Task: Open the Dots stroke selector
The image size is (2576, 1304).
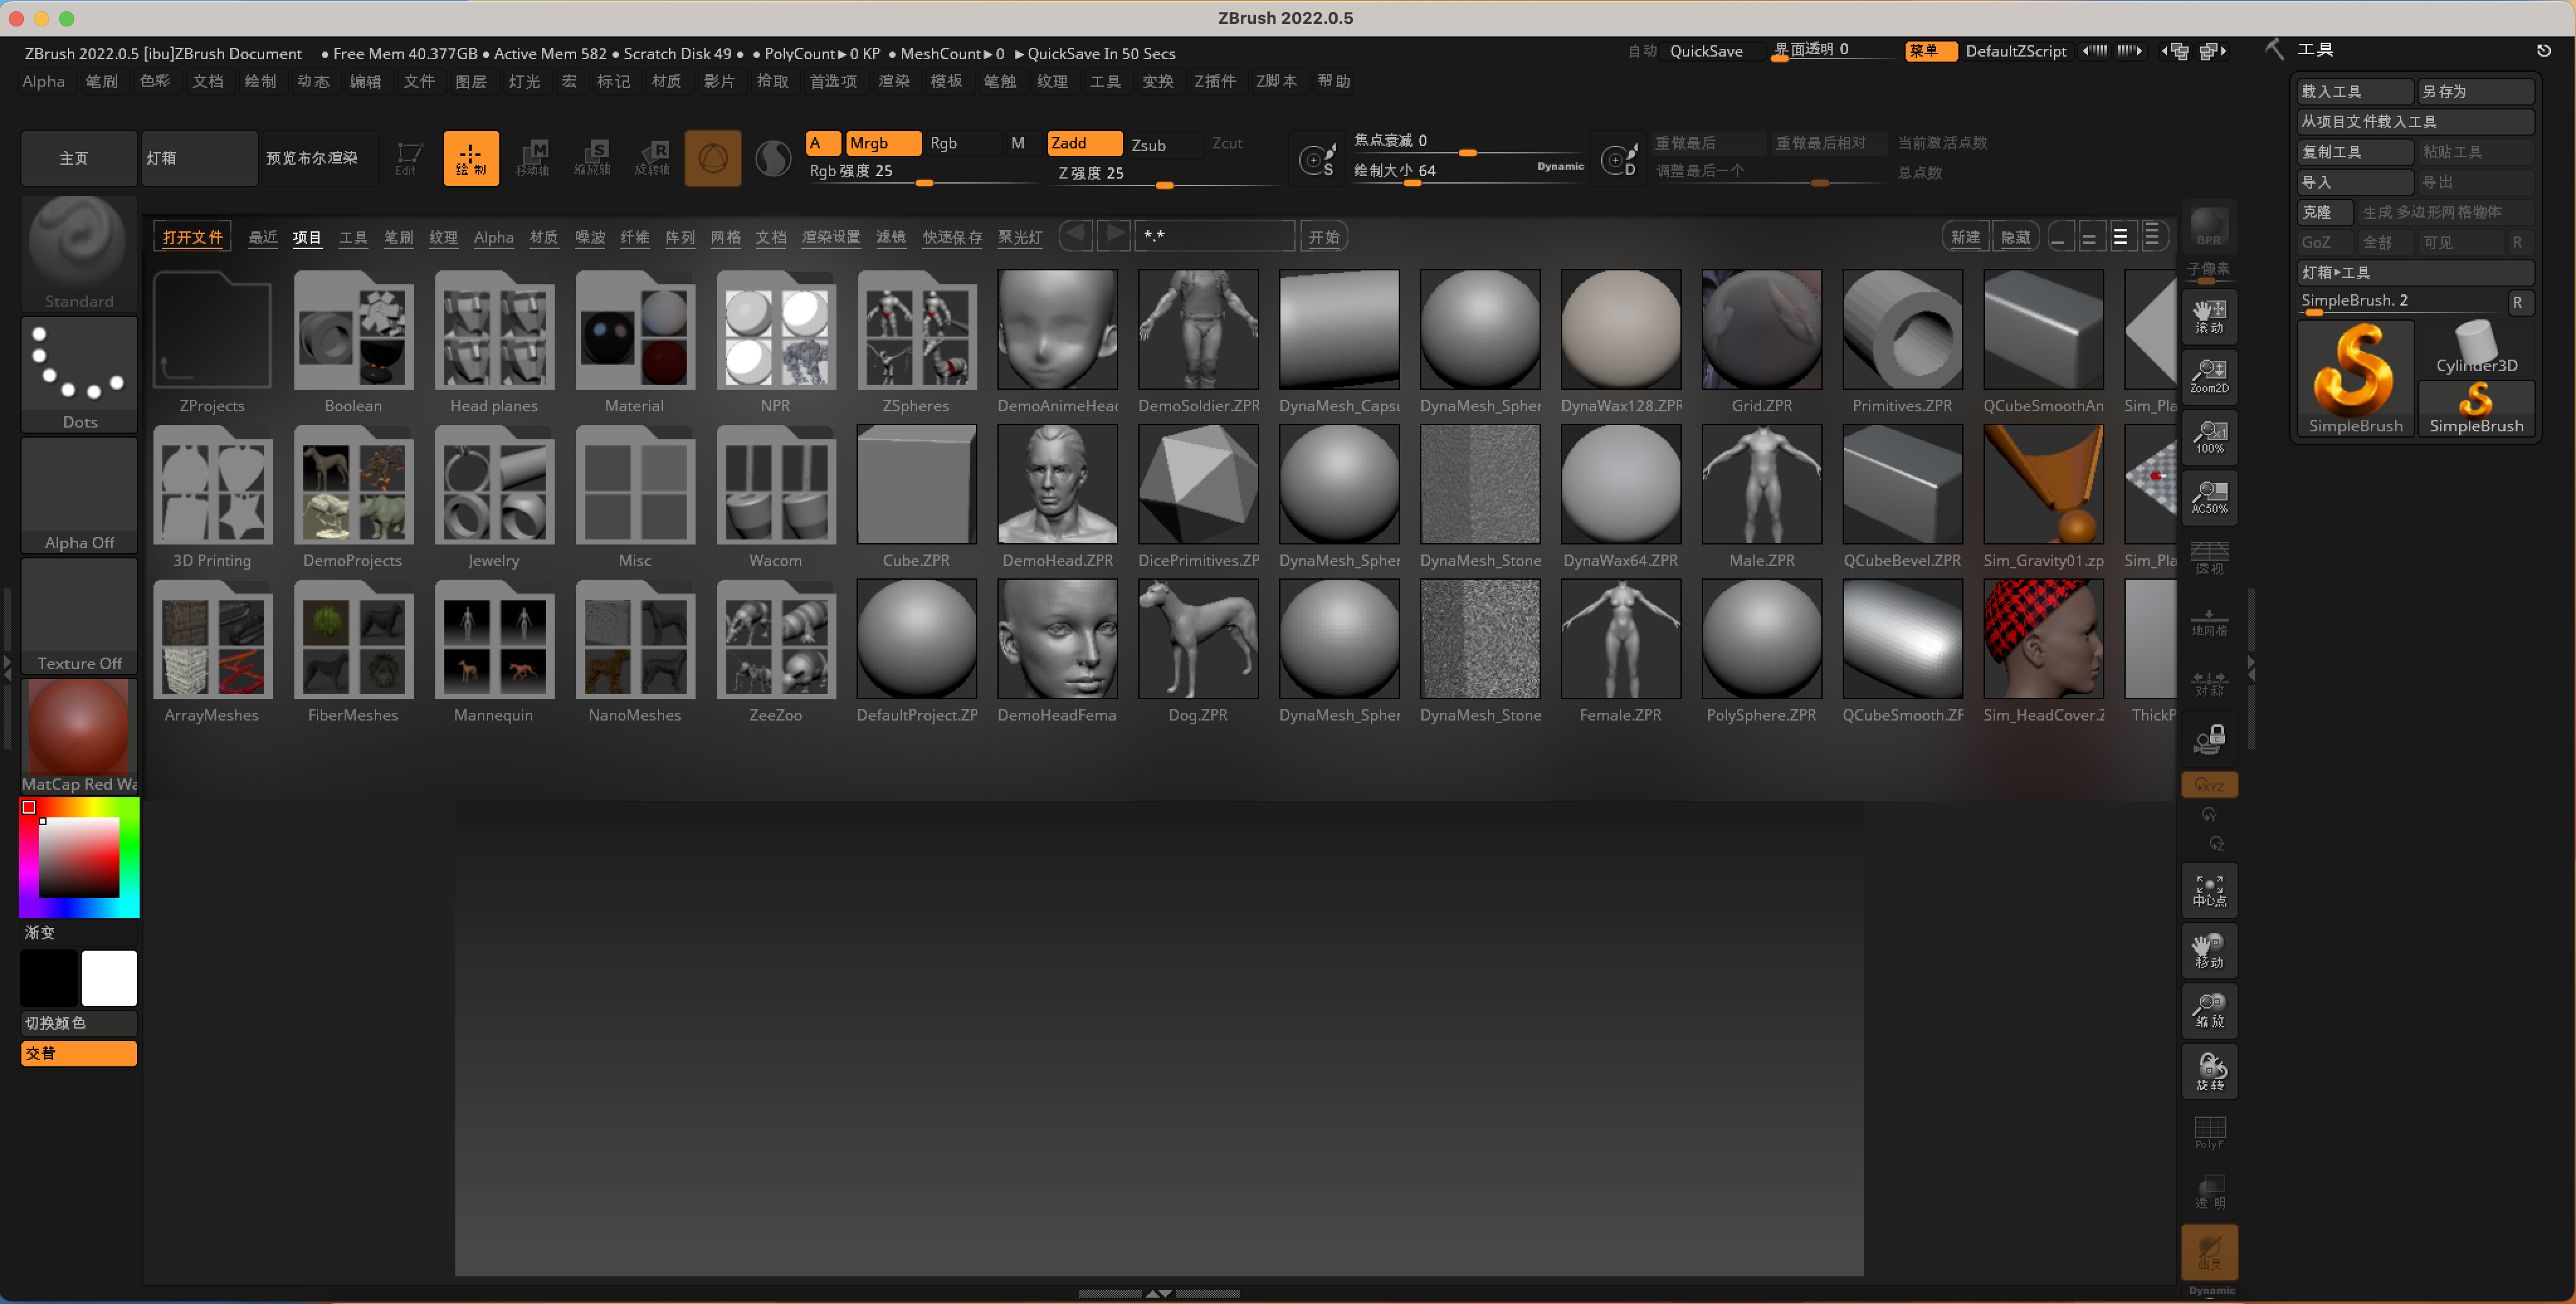Action: coord(79,374)
